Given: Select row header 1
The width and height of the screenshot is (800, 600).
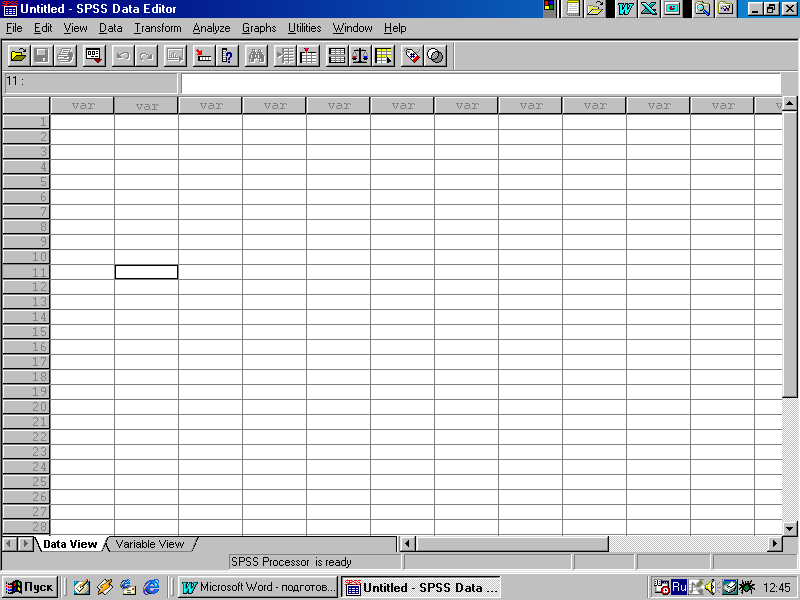Looking at the screenshot, I should pos(26,121).
